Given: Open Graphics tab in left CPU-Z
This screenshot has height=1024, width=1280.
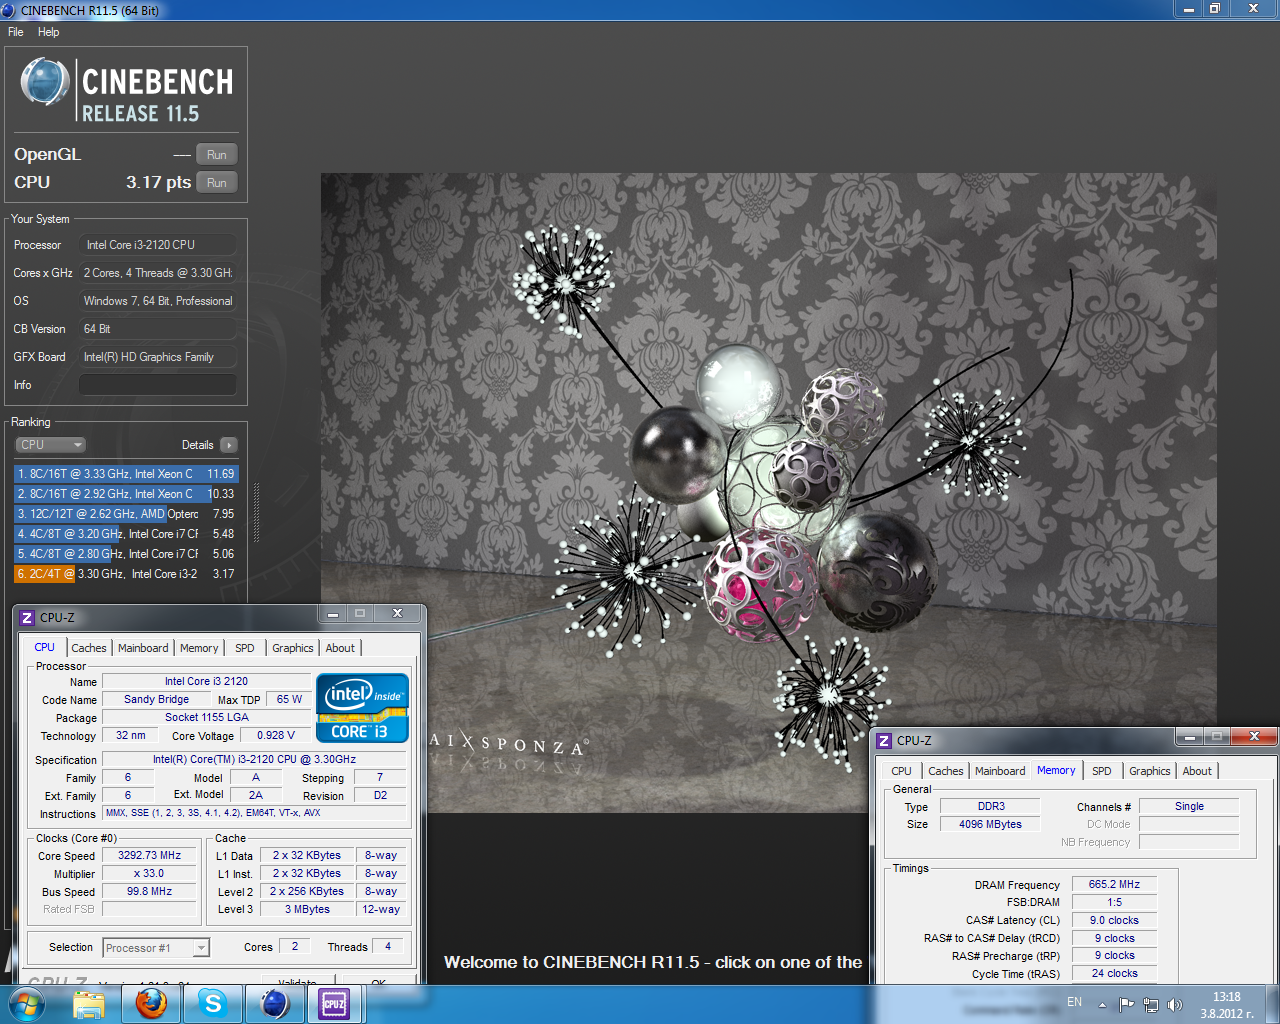Looking at the screenshot, I should point(293,648).
